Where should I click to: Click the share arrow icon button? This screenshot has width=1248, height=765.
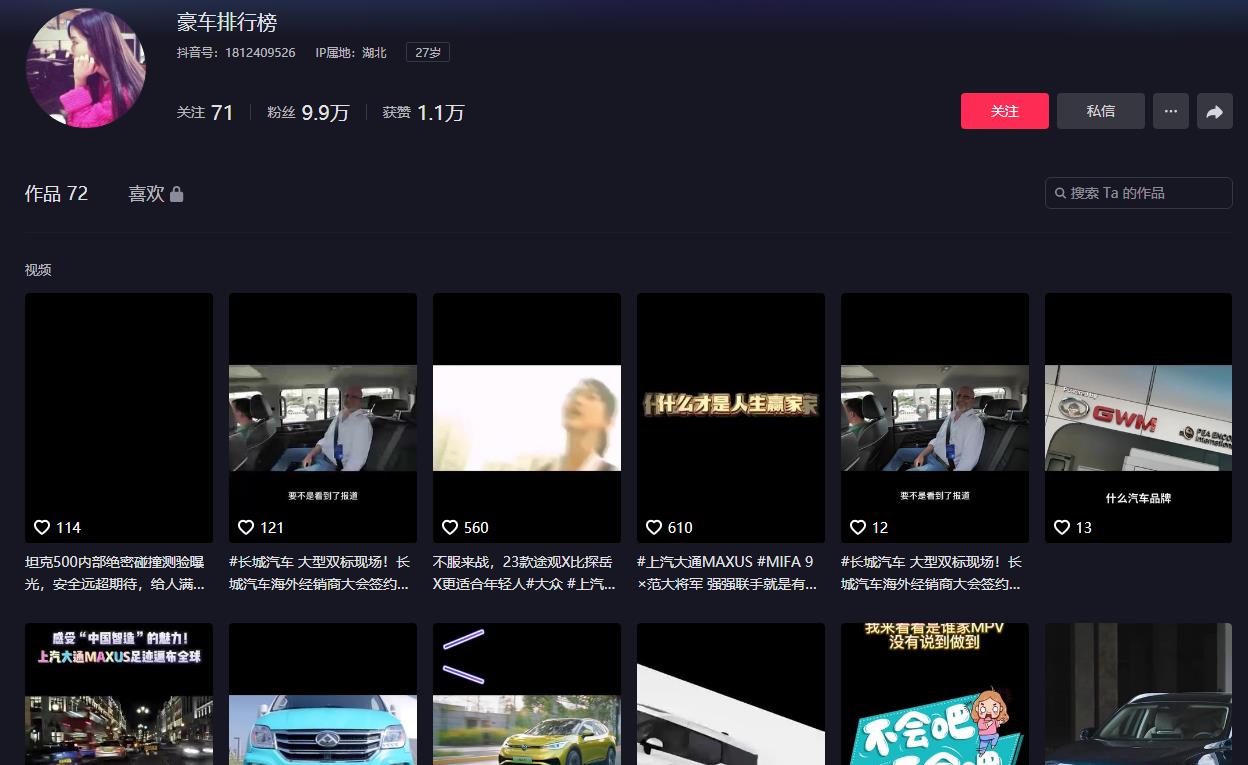click(x=1215, y=111)
